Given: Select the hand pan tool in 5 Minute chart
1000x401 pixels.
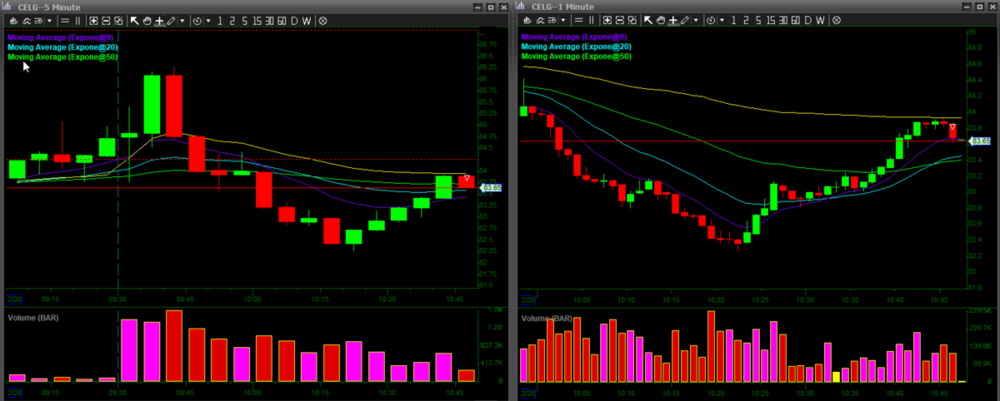Looking at the screenshot, I should click(147, 20).
